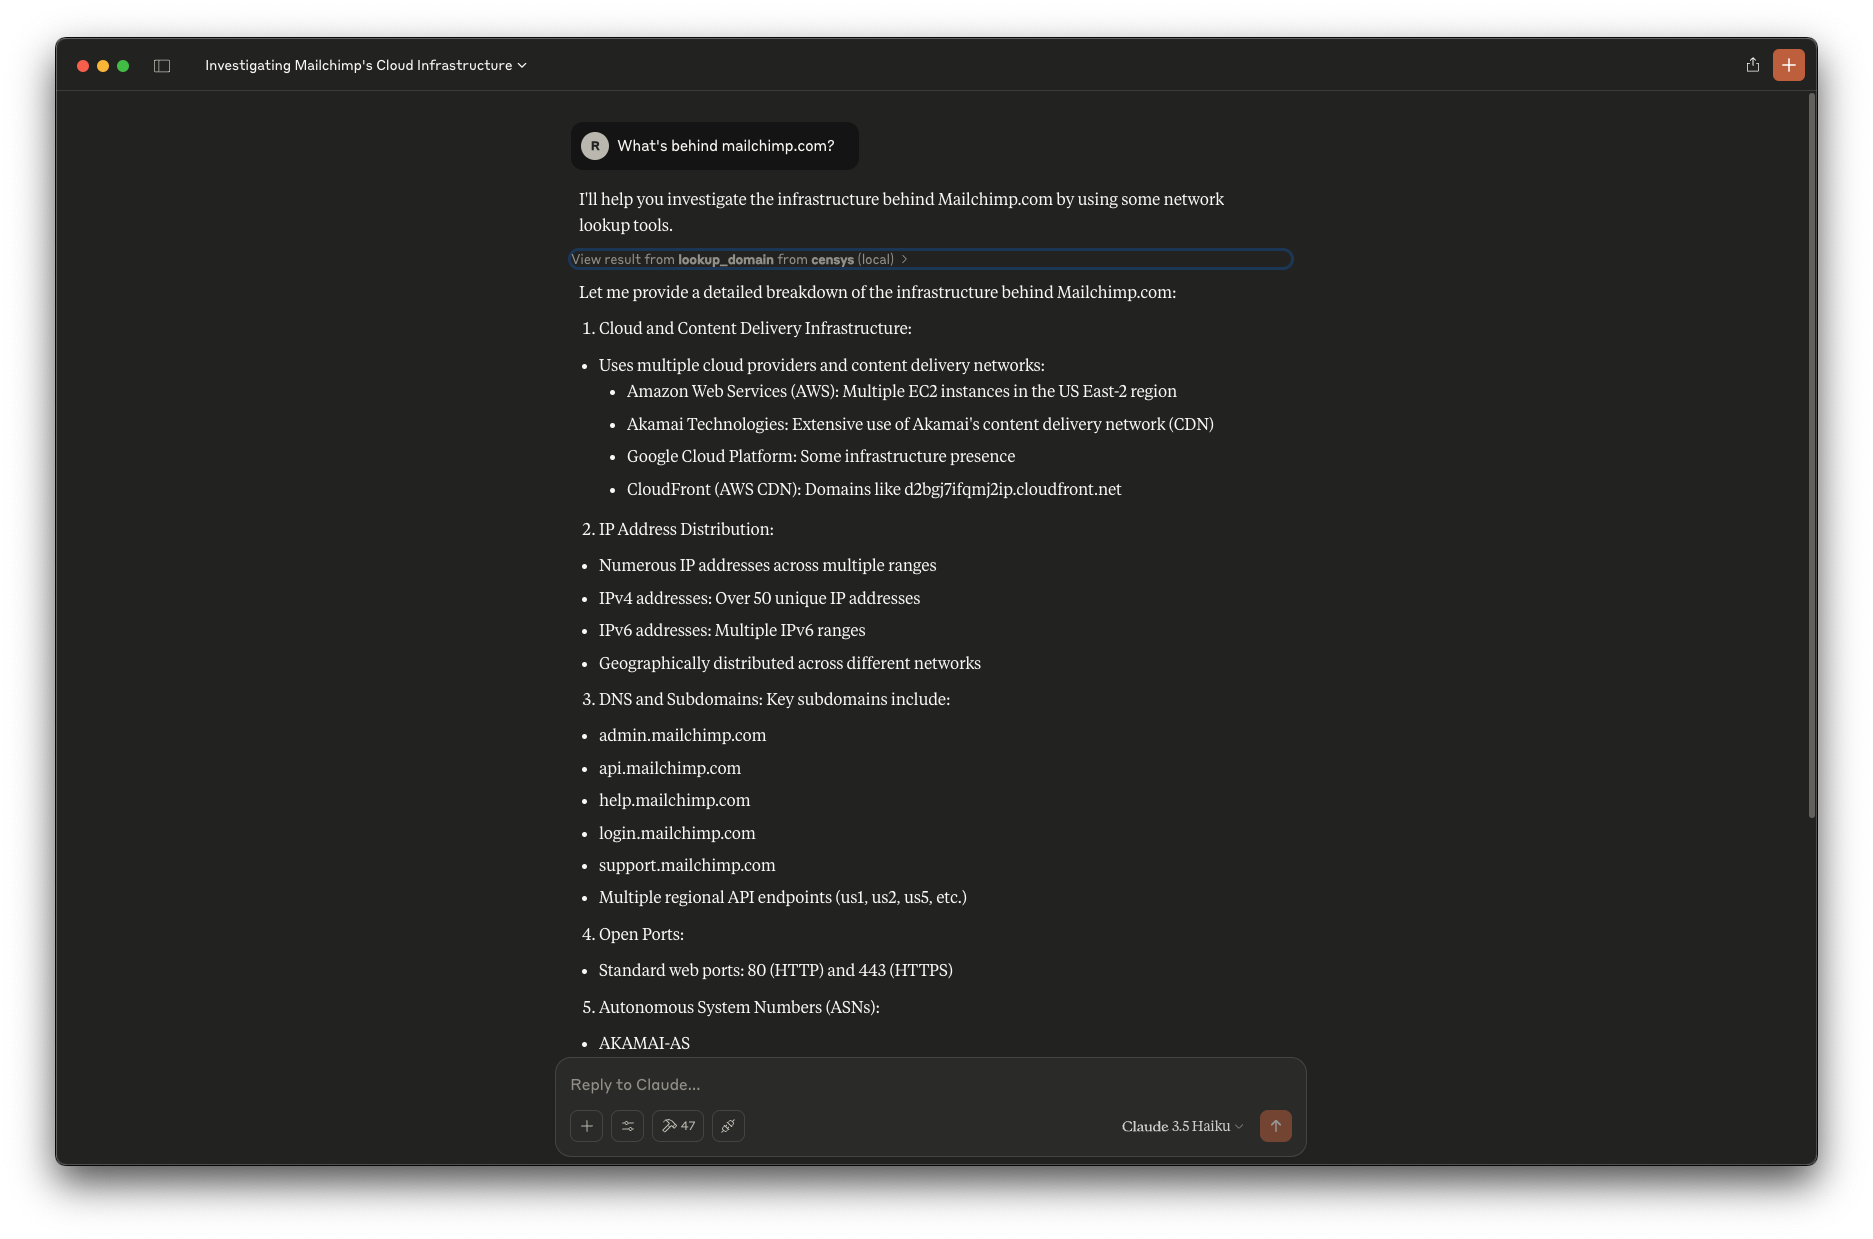Toggle the sidebar panel icon in title bar

click(x=162, y=64)
